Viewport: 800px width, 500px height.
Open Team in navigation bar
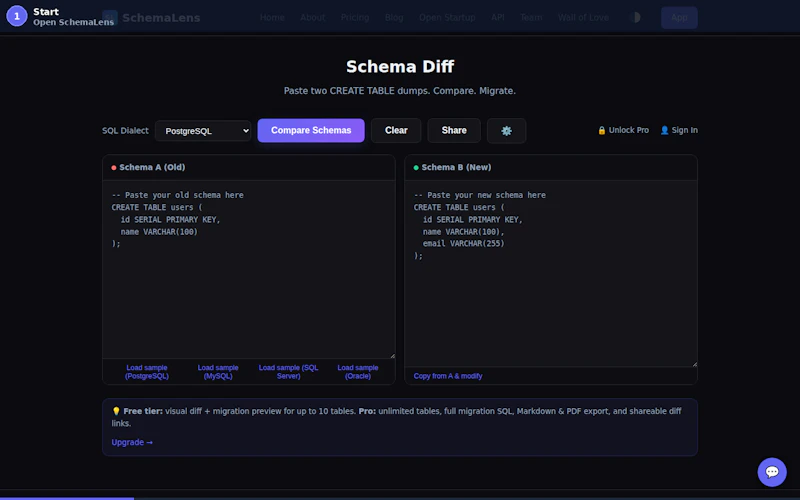pyautogui.click(x=531, y=17)
